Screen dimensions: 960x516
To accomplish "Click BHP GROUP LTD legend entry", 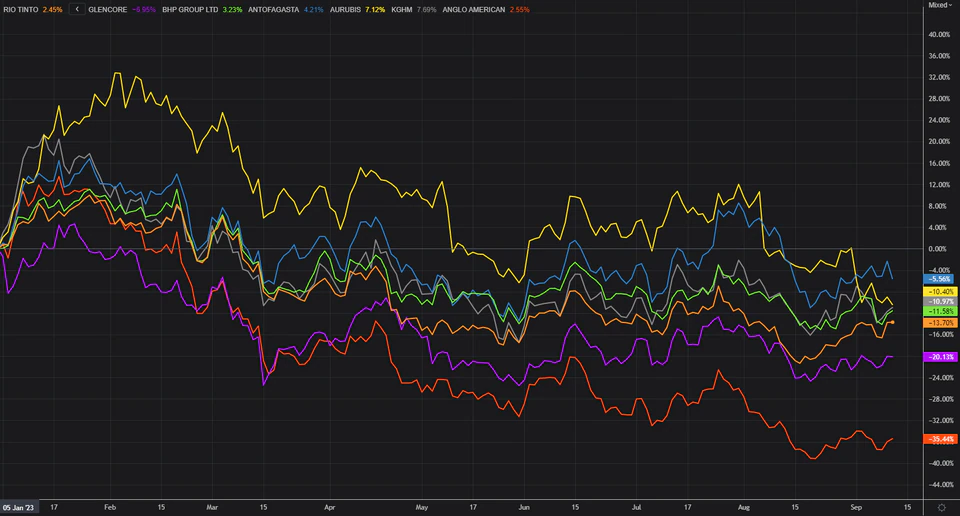I will coord(191,9).
